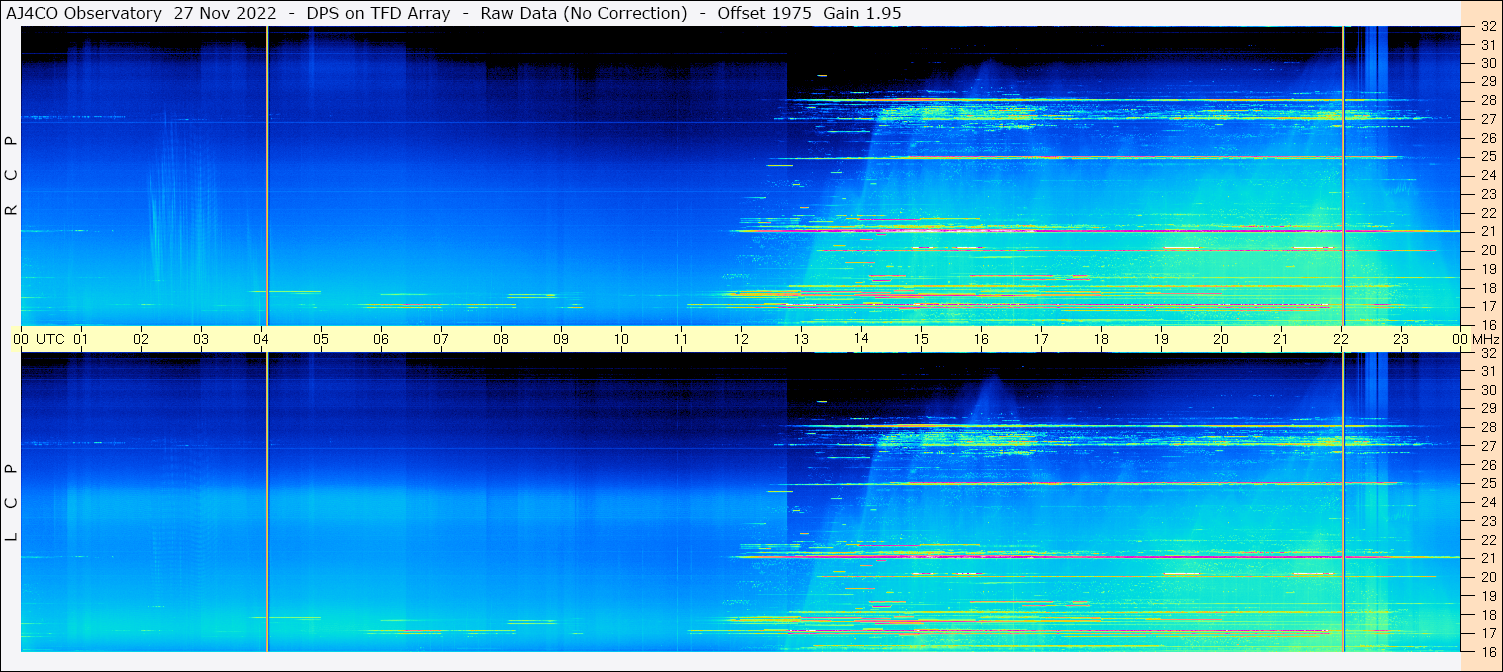This screenshot has height=672, width=1503.
Task: Click the 18 UTC label on time axis
Action: click(1101, 339)
